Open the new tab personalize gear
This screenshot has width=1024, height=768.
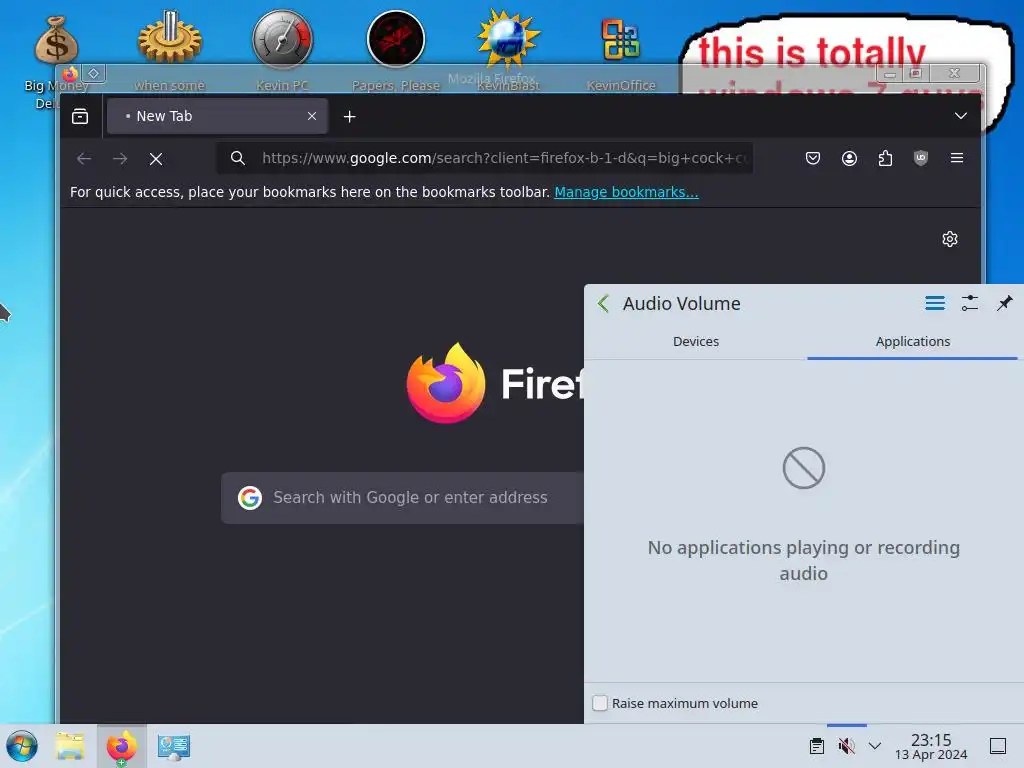(950, 239)
